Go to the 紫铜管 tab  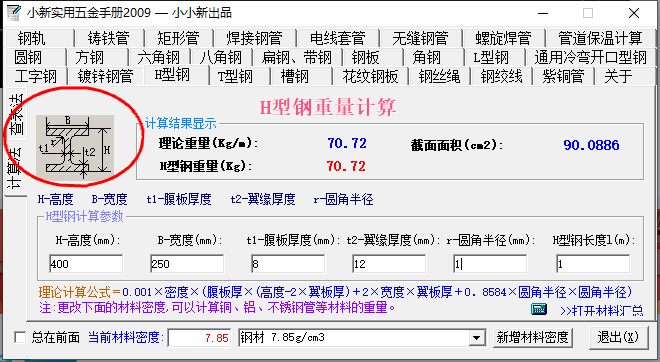point(564,76)
